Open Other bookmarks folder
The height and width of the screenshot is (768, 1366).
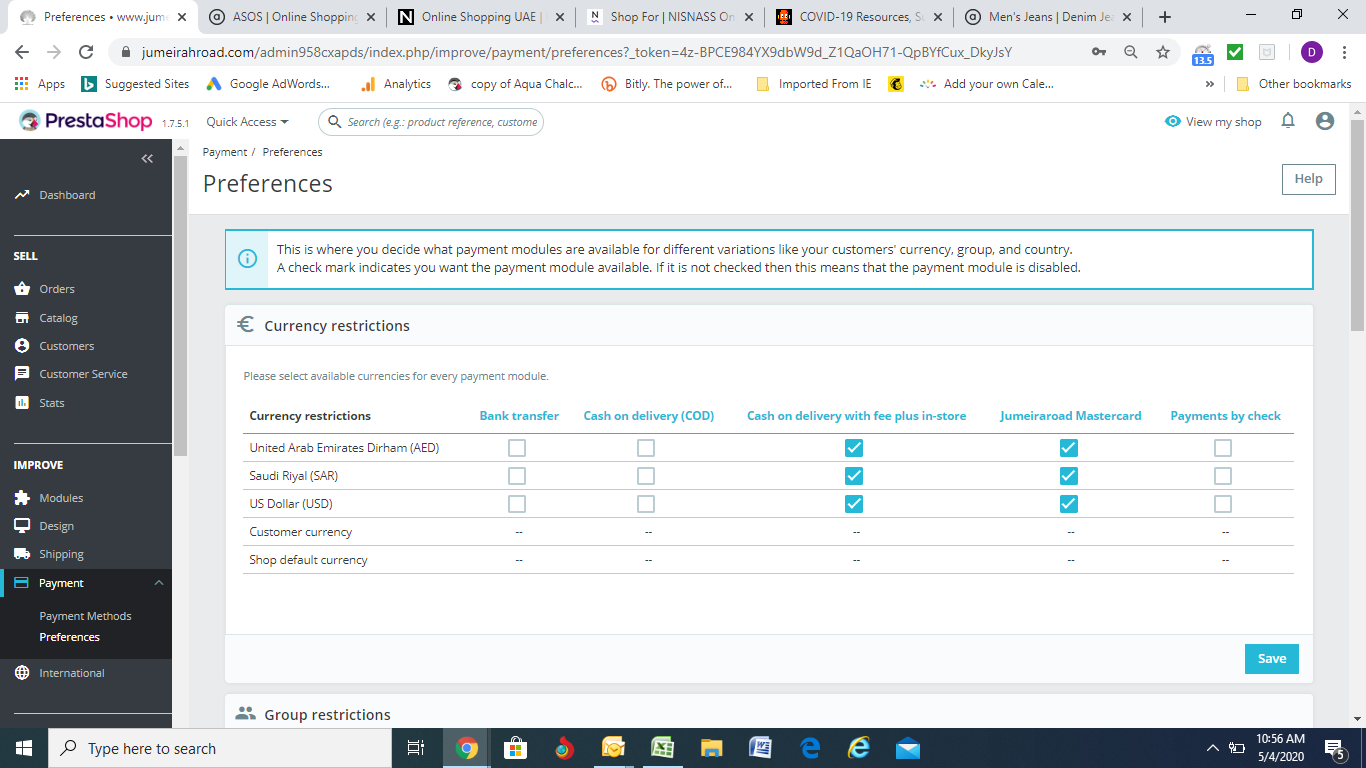coord(1294,84)
